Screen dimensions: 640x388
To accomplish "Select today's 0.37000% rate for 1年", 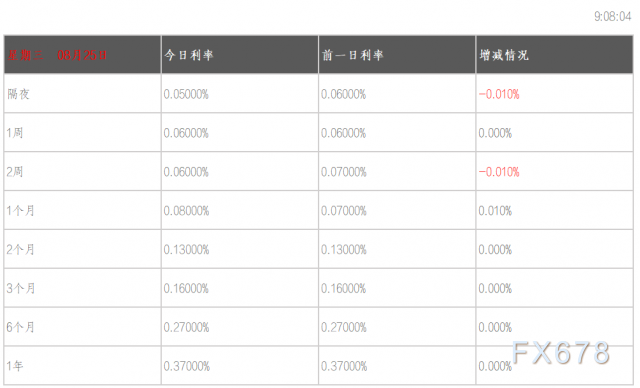I will click(x=187, y=366).
